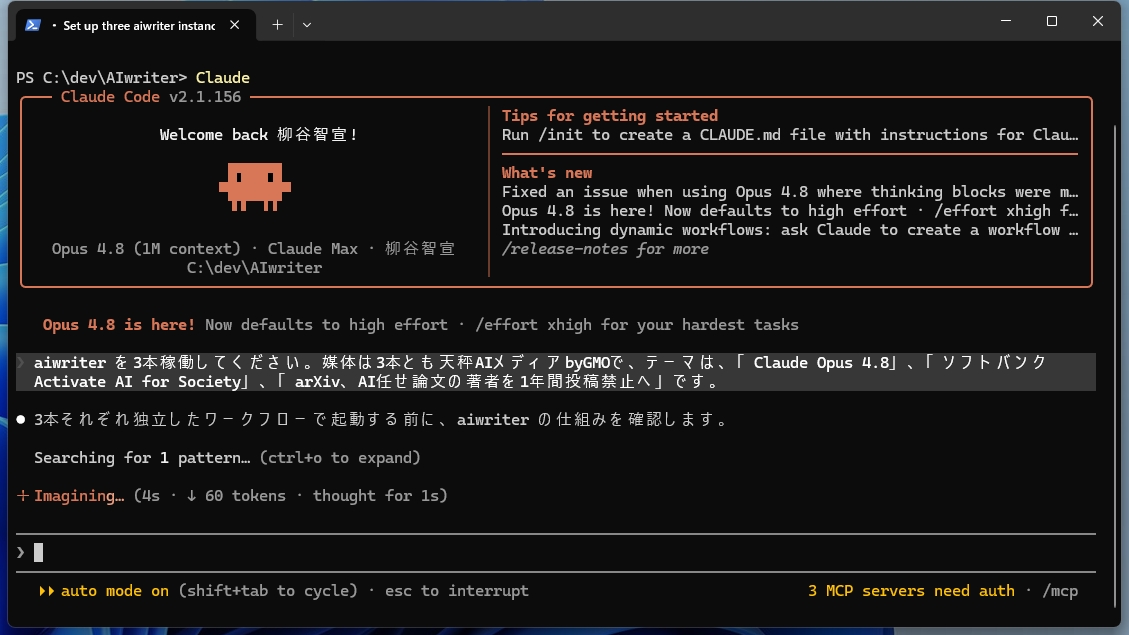Open a new terminal tab with plus
1129x635 pixels.
point(277,25)
